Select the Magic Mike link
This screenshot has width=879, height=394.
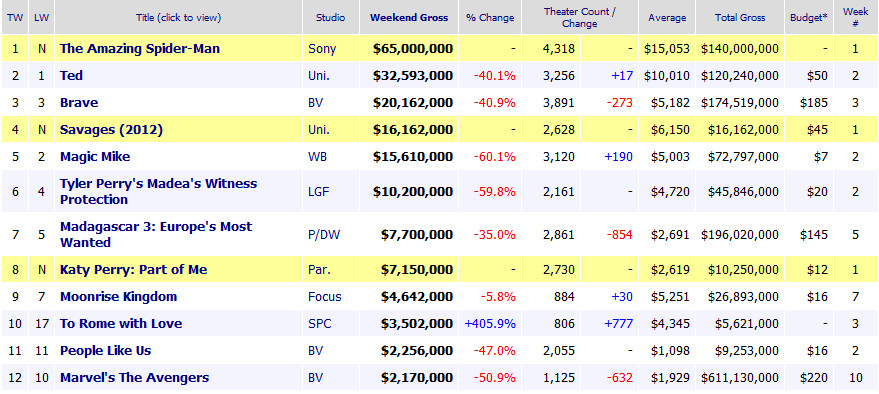[x=95, y=157]
